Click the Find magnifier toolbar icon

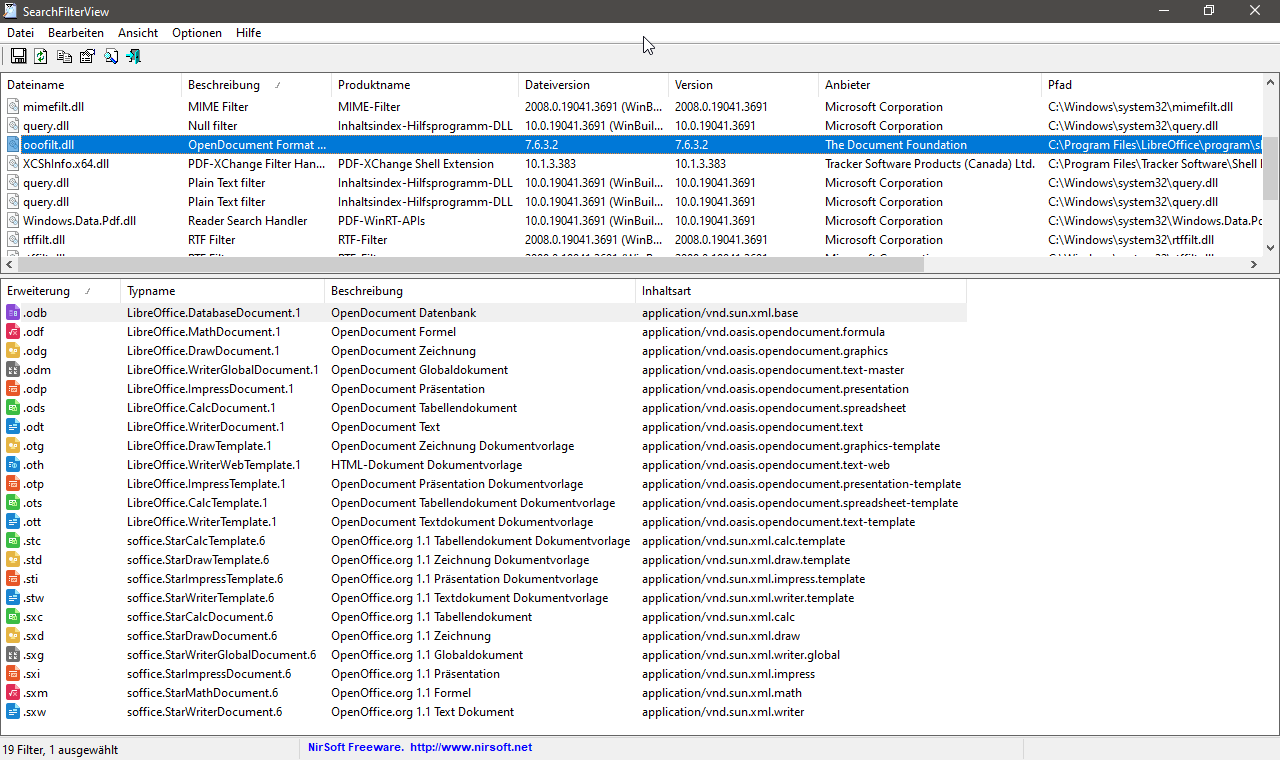tap(110, 57)
